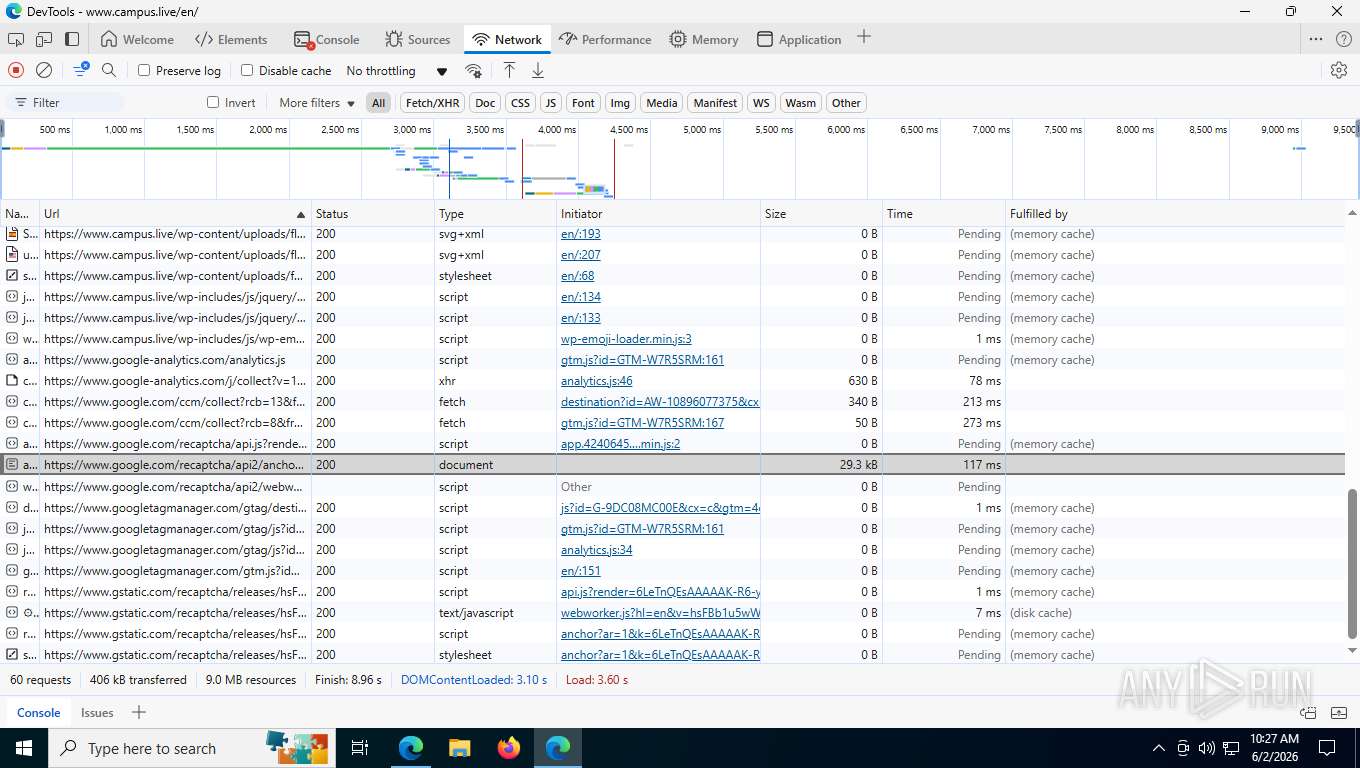Open initiator link en/:151
The width and height of the screenshot is (1360, 768).
581,571
